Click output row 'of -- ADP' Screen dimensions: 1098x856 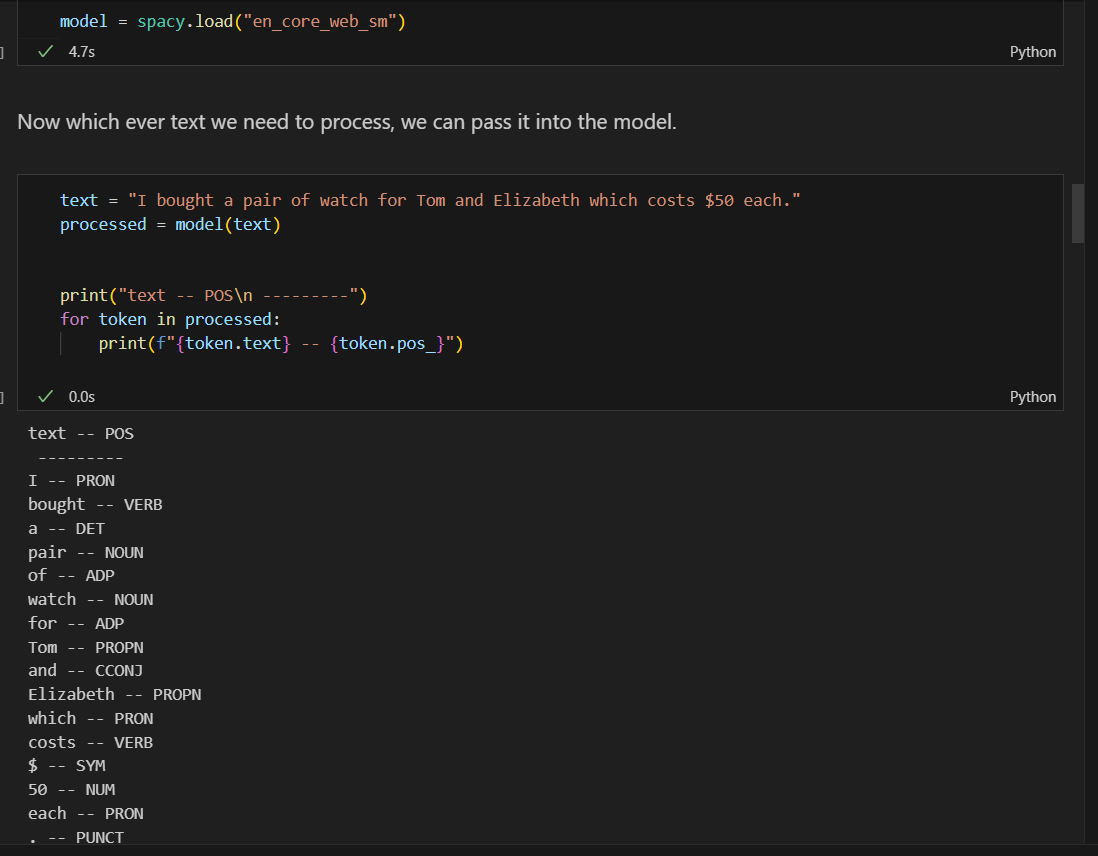coord(71,576)
